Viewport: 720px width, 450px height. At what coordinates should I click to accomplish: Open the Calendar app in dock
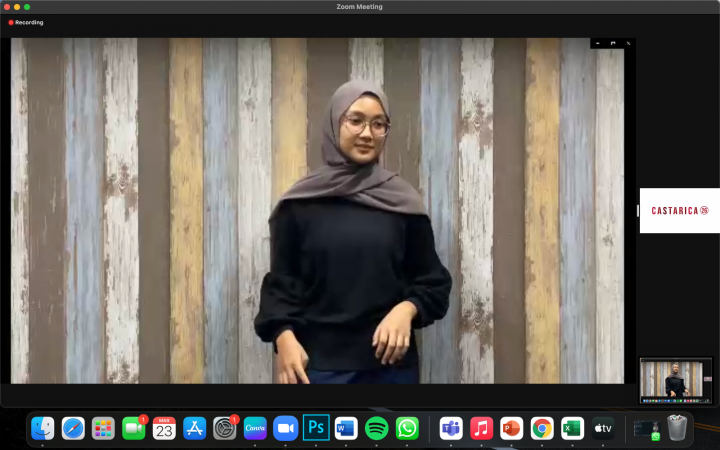tap(164, 429)
